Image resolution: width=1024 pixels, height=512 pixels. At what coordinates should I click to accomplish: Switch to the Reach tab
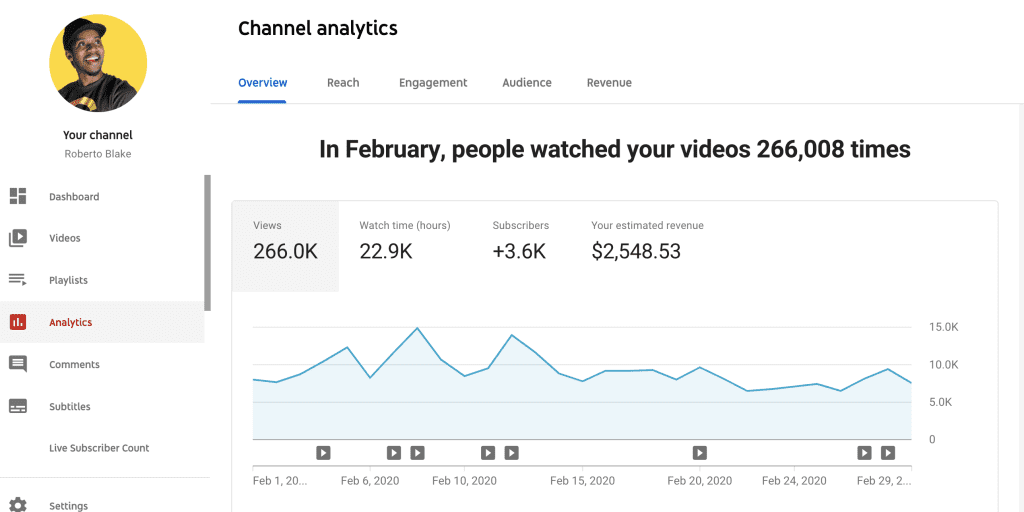point(343,83)
